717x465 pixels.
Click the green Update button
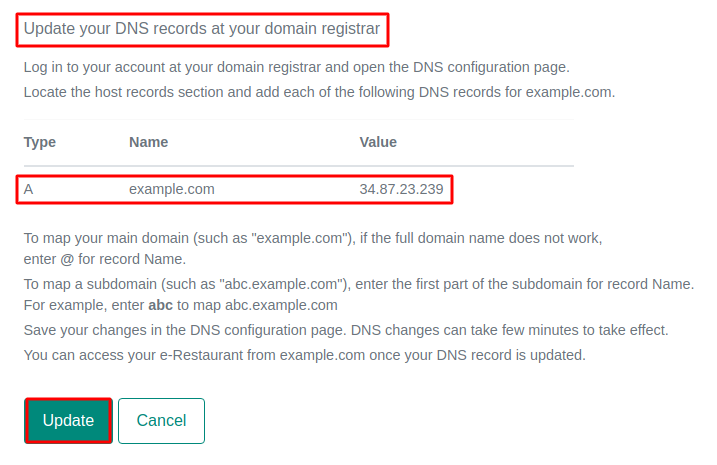tap(68, 421)
